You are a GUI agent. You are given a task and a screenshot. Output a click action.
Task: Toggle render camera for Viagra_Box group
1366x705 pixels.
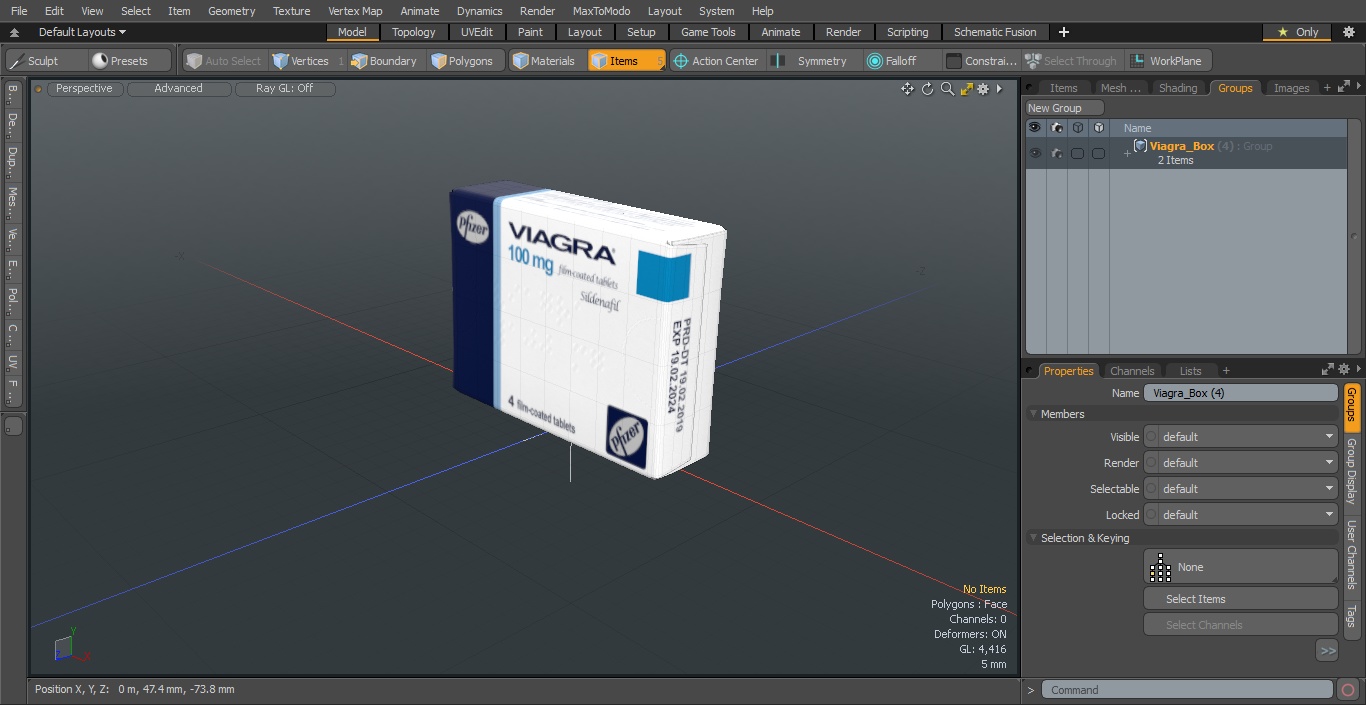click(x=1056, y=153)
